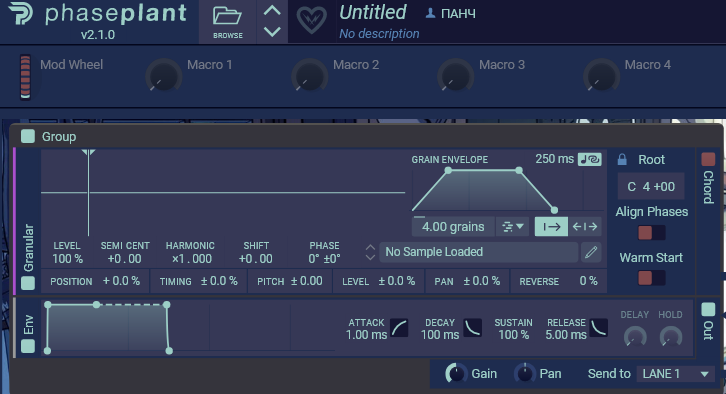The image size is (726, 394).
Task: Select previous sample with up chevron
Action: tap(370, 247)
